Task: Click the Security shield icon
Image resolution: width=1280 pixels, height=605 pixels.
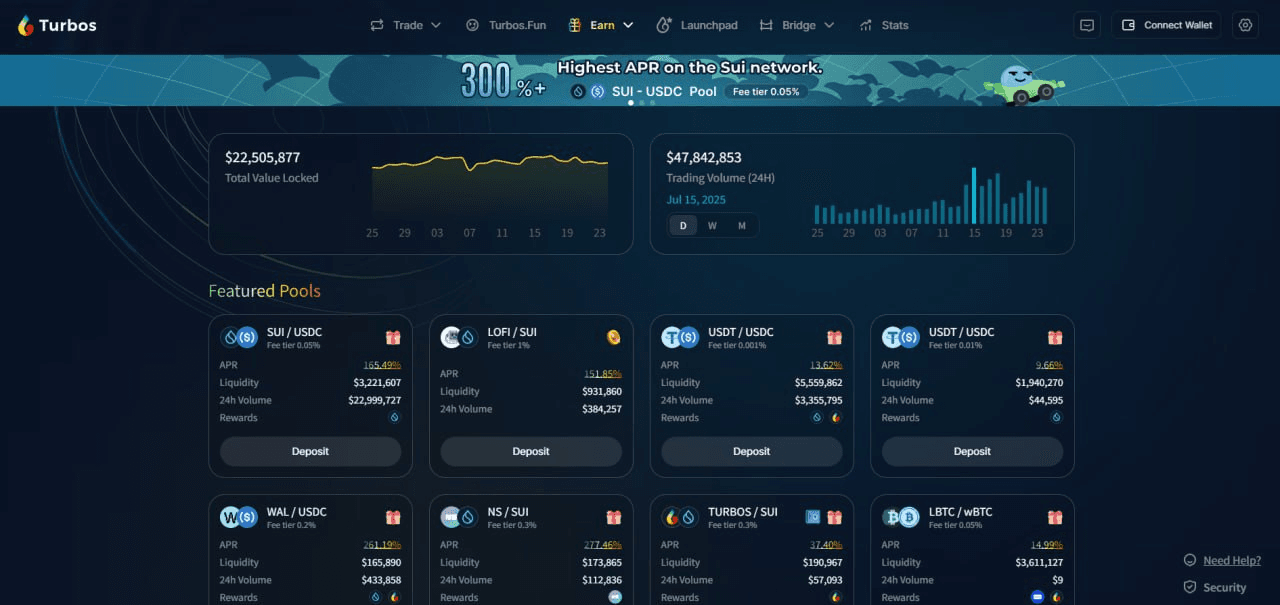Action: [x=1190, y=587]
